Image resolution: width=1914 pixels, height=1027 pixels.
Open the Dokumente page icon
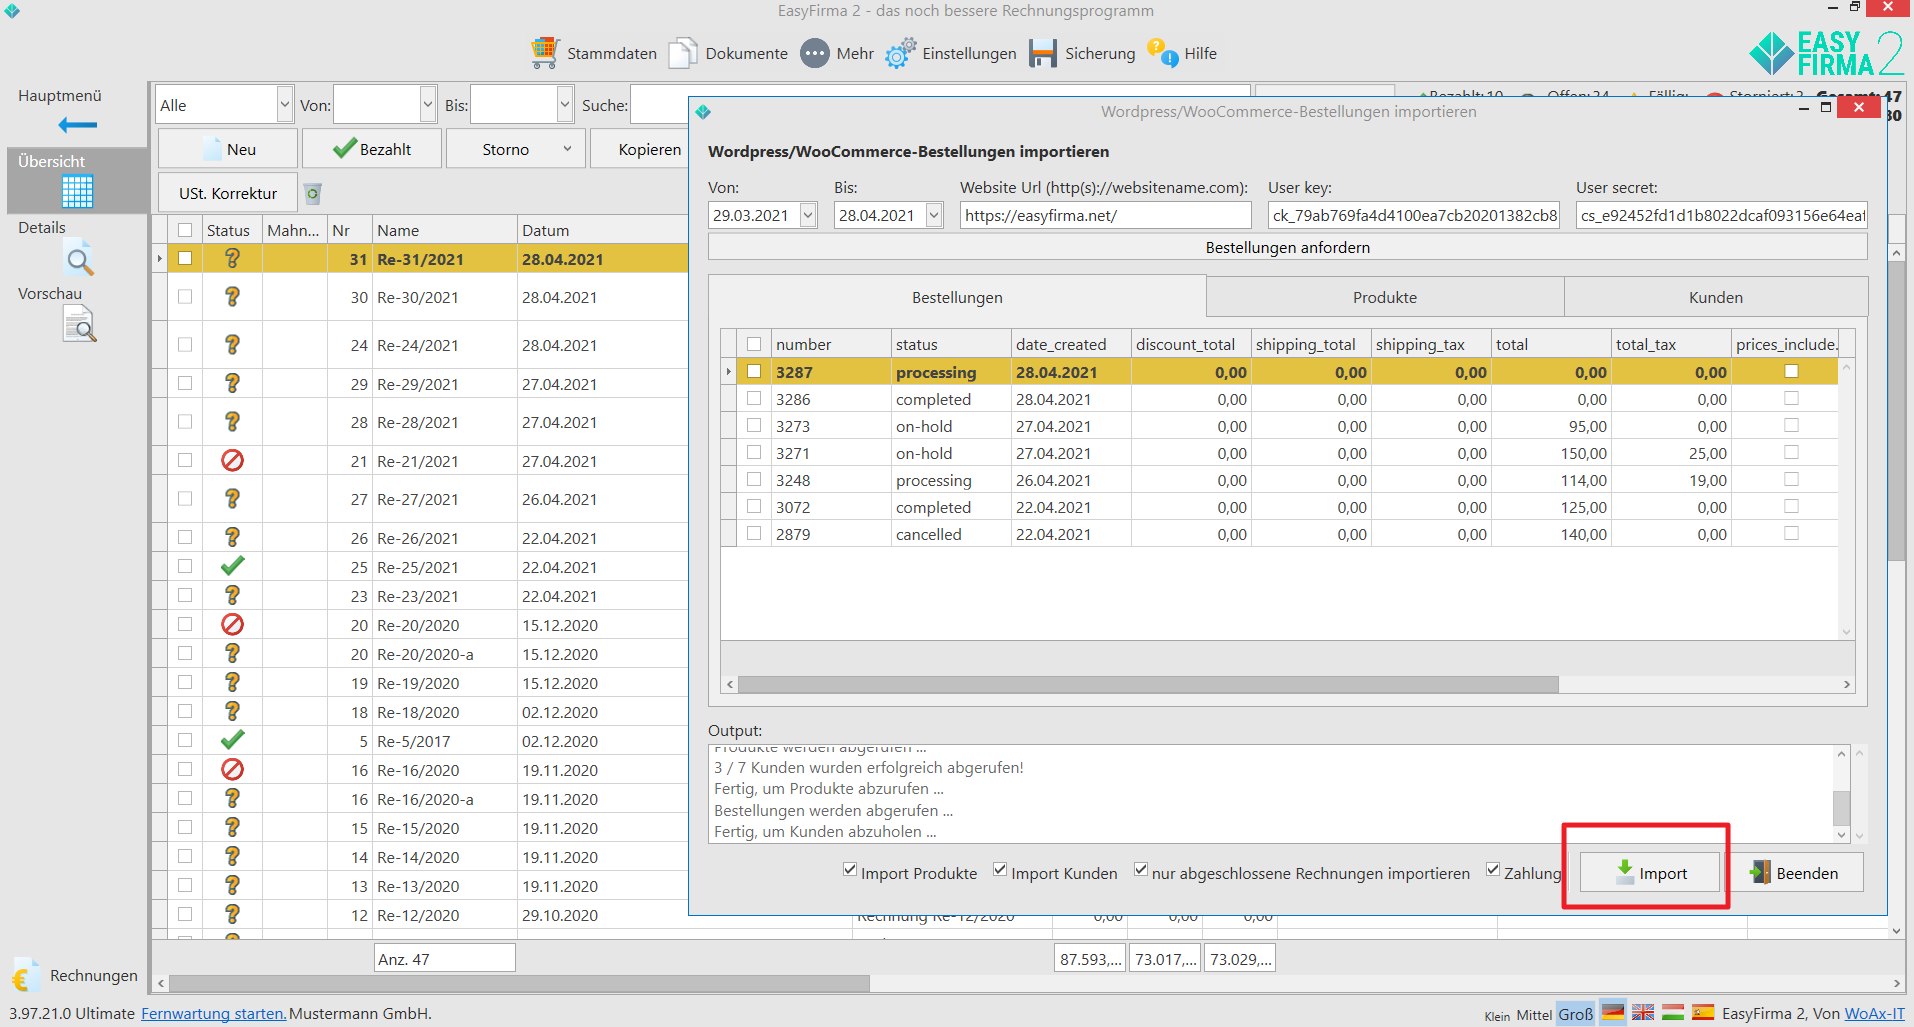[683, 53]
